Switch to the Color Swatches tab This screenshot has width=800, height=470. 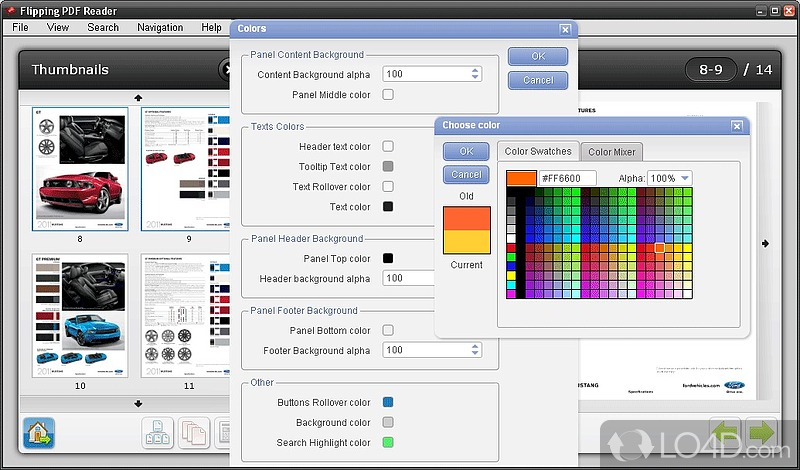(x=538, y=152)
